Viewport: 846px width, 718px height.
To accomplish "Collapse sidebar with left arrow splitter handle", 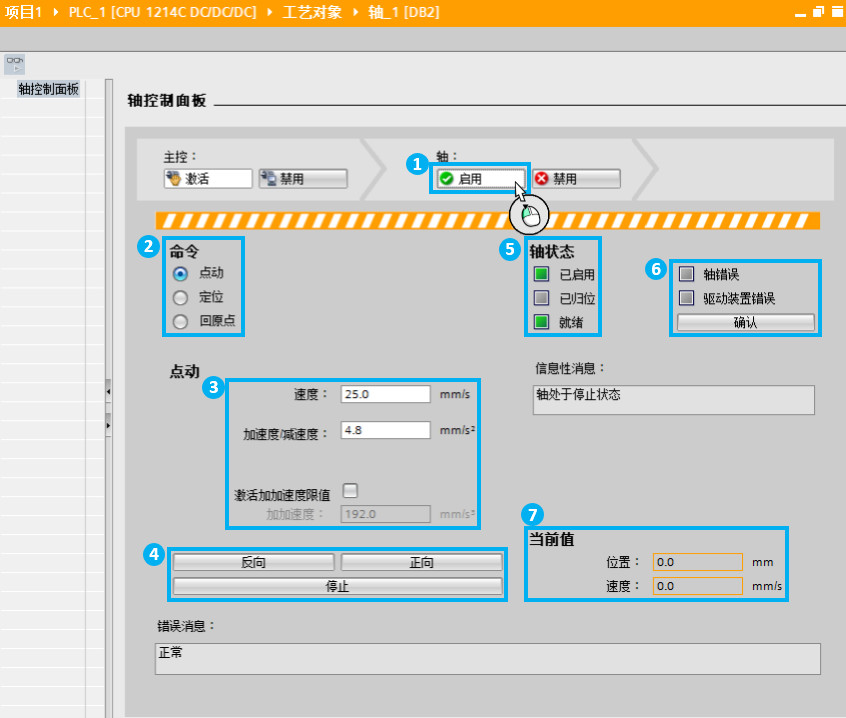I will tap(108, 392).
